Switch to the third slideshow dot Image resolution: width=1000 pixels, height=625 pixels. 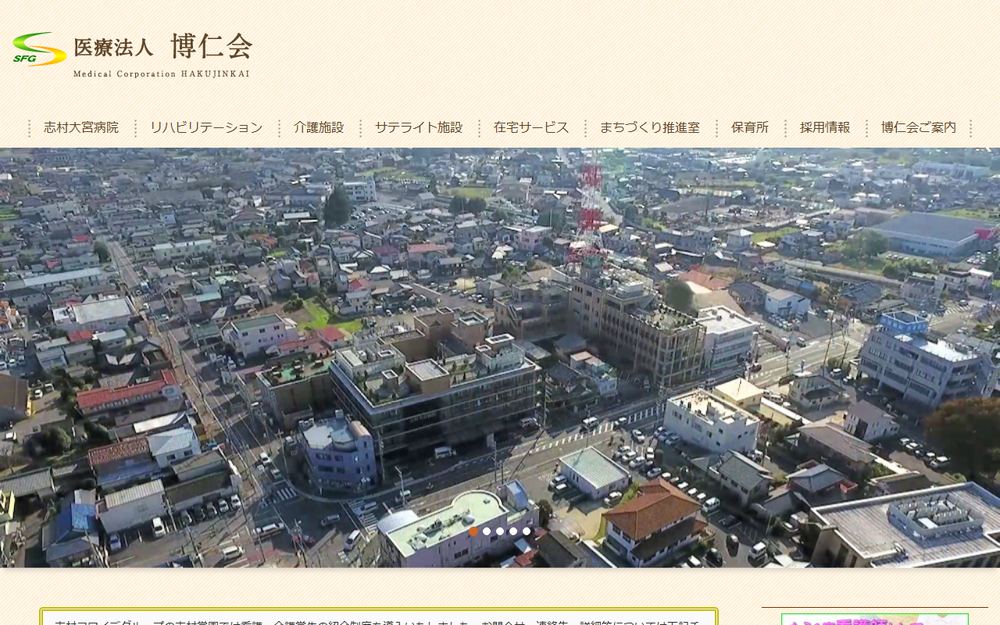tap(500, 531)
